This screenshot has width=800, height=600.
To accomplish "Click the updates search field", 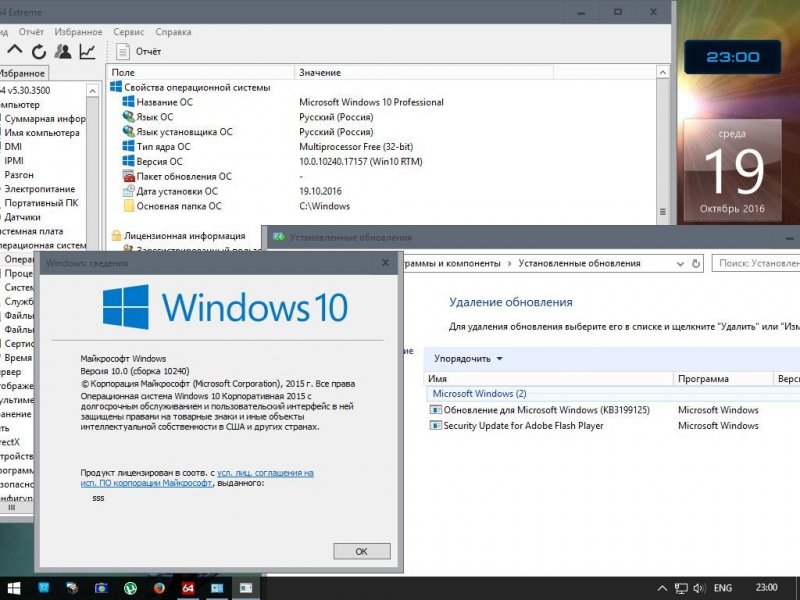I will (x=756, y=263).
